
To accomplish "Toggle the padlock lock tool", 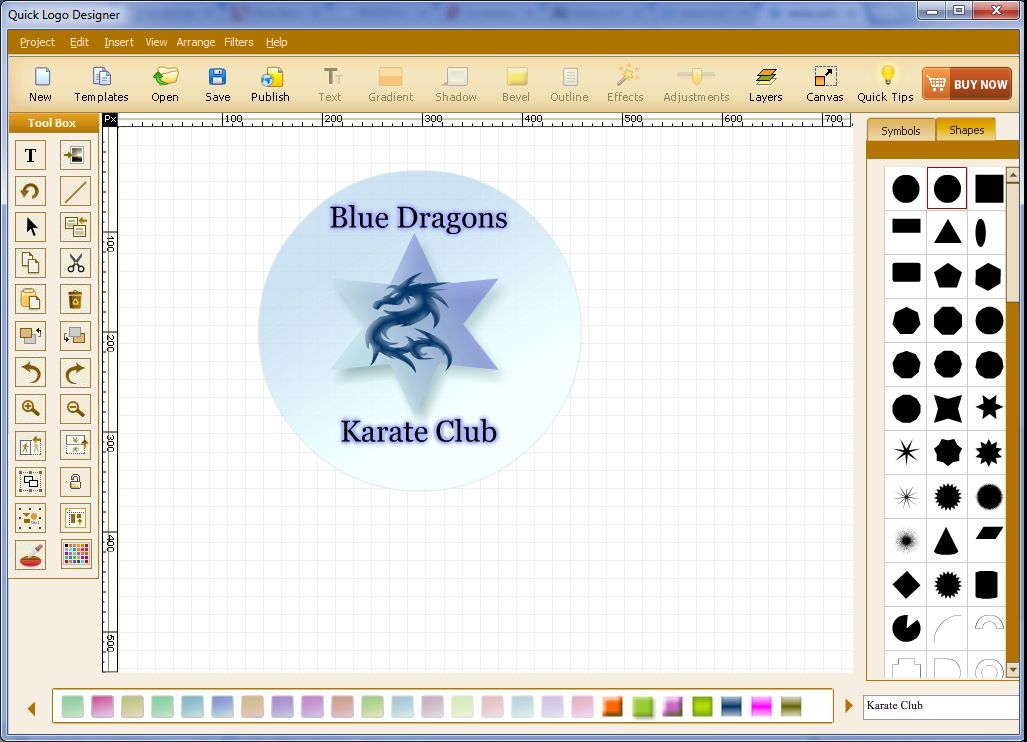I will (75, 481).
